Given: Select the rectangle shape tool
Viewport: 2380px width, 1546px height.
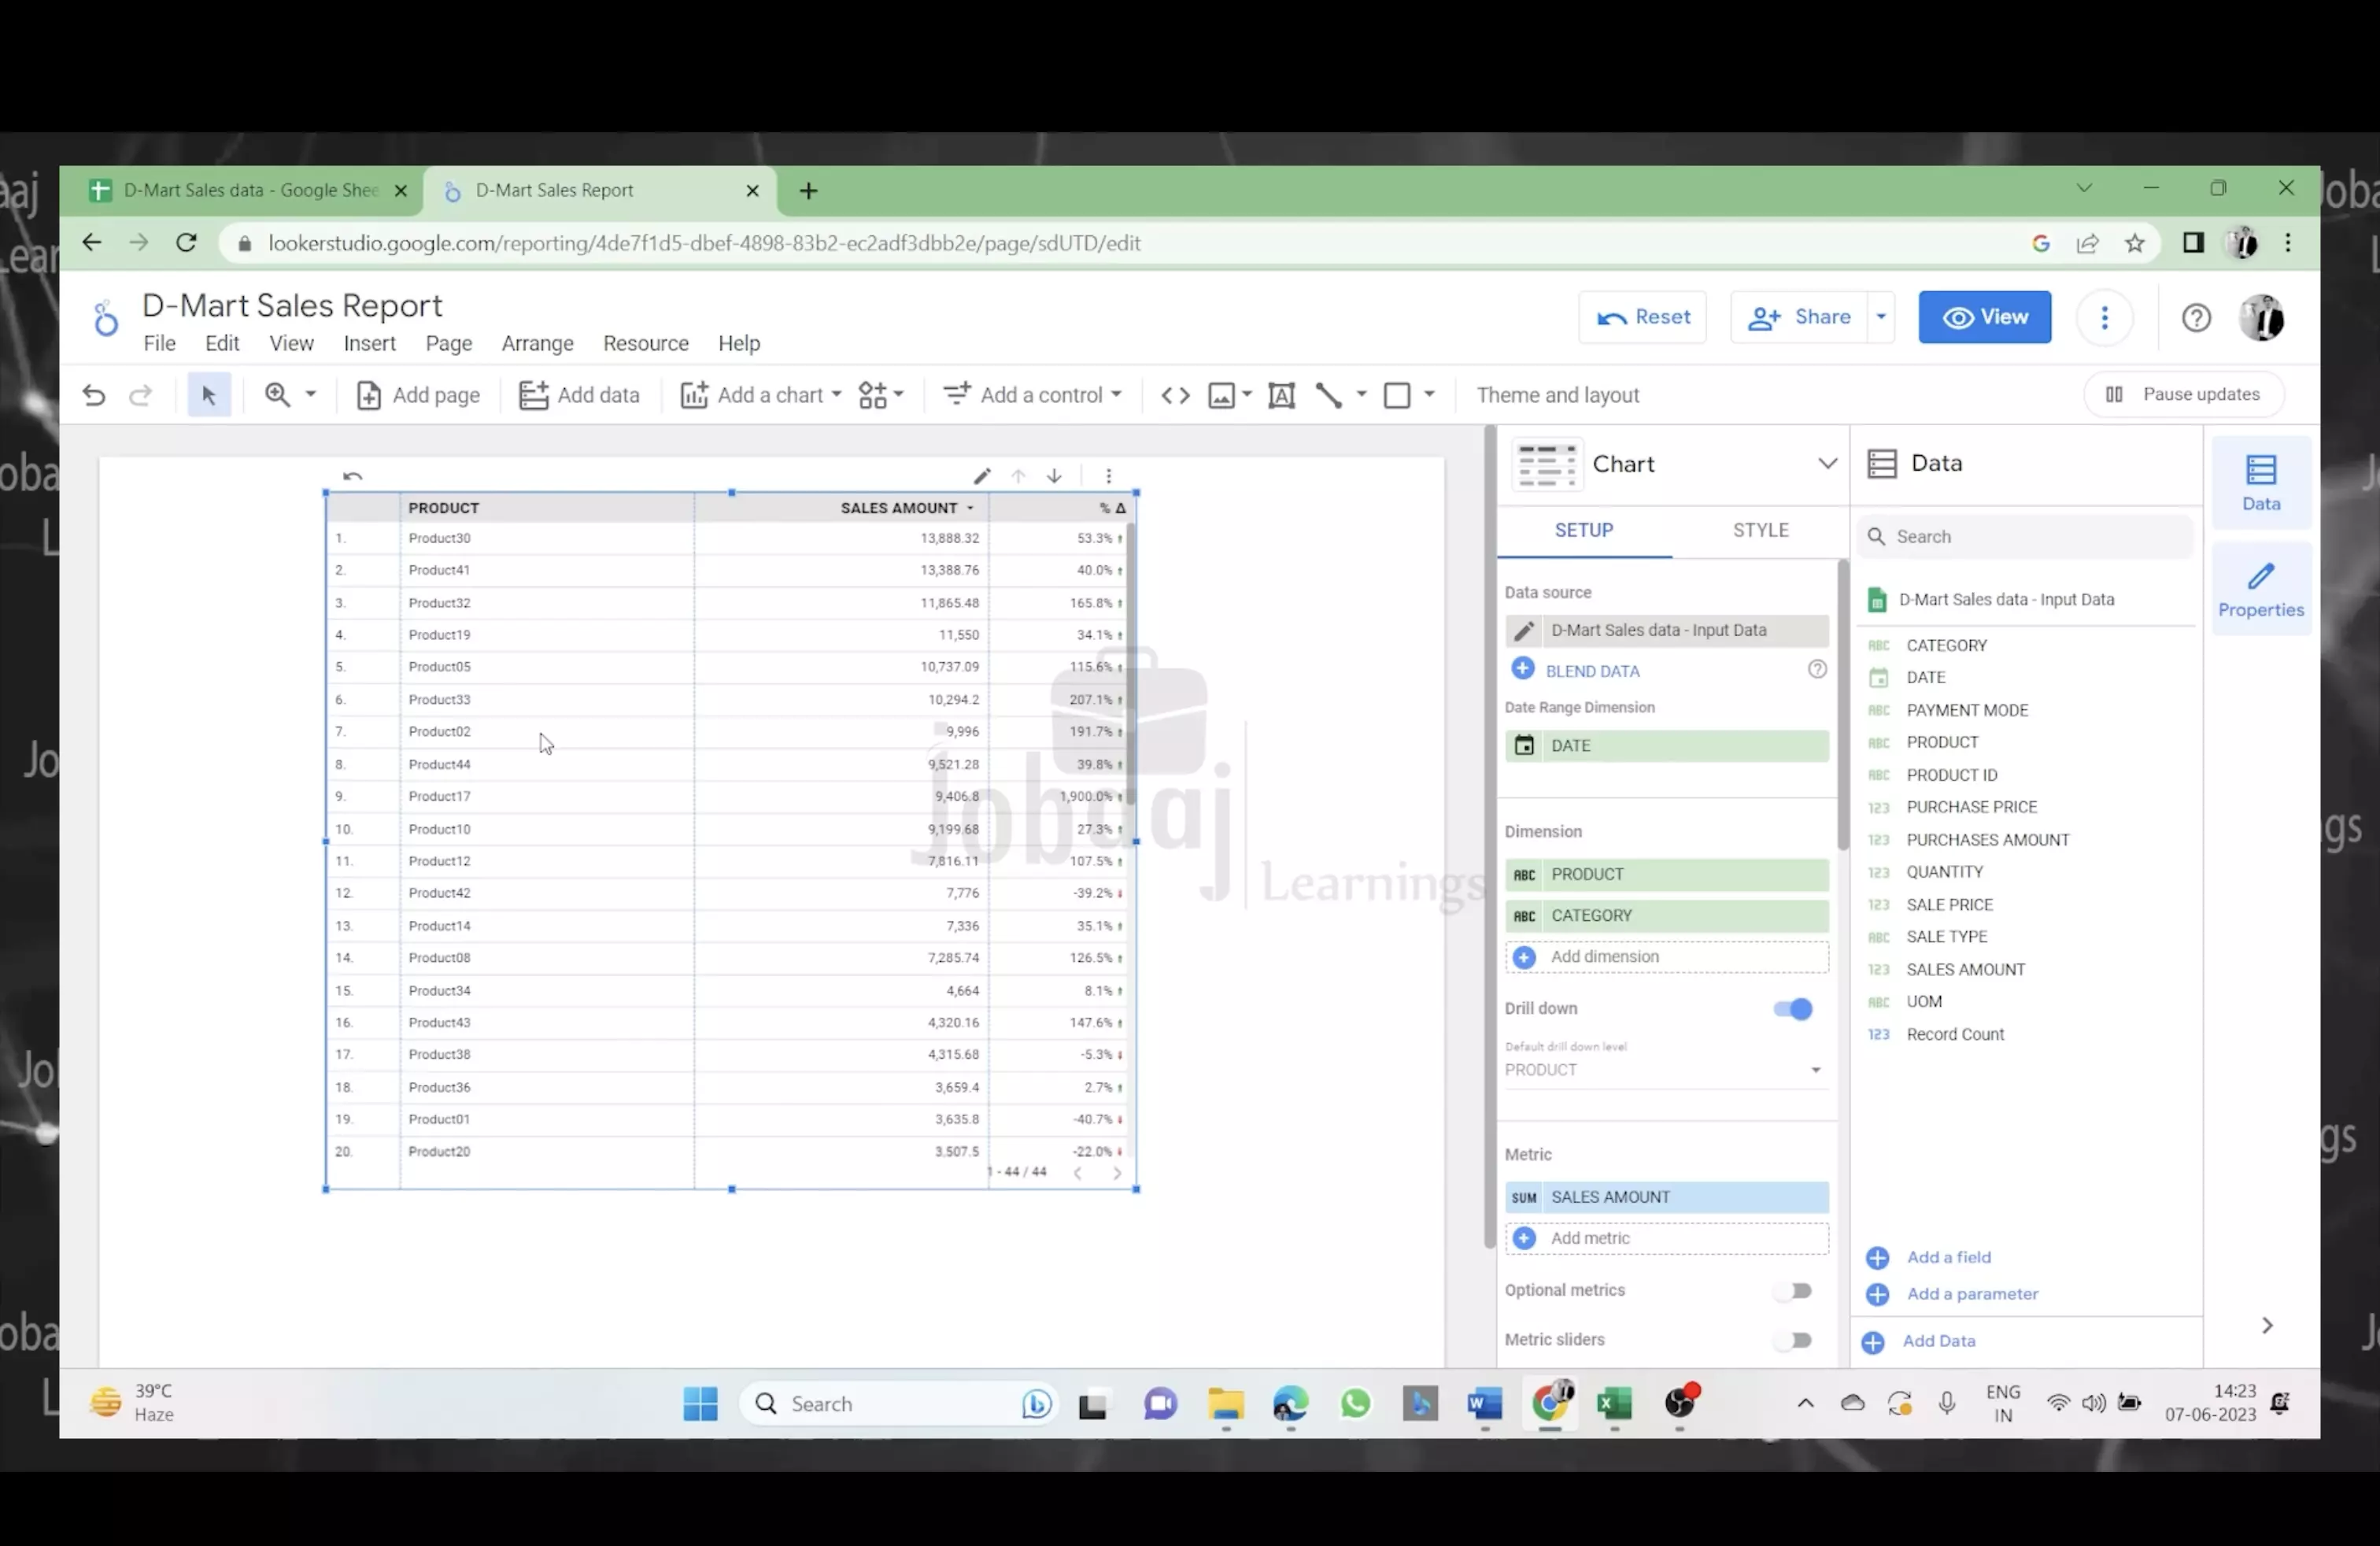Looking at the screenshot, I should pyautogui.click(x=1397, y=395).
